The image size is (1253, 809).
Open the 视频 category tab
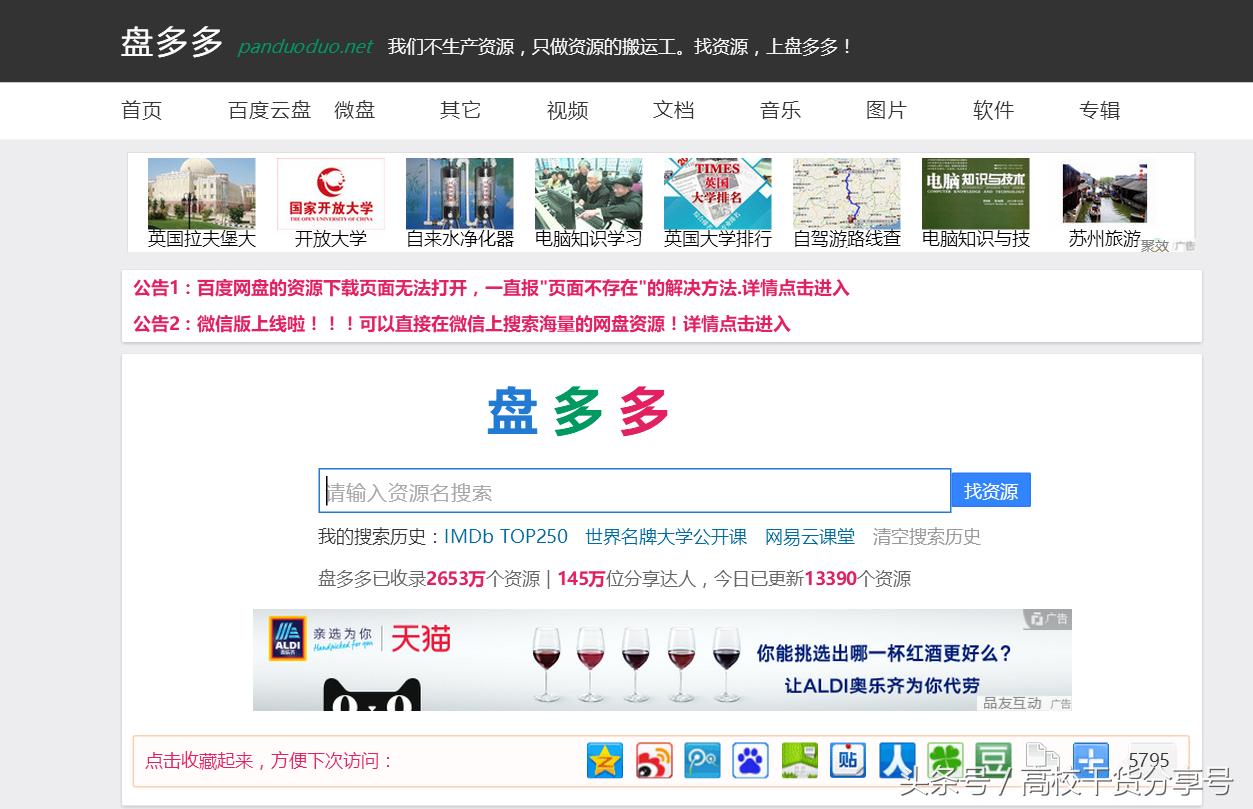pyautogui.click(x=566, y=111)
